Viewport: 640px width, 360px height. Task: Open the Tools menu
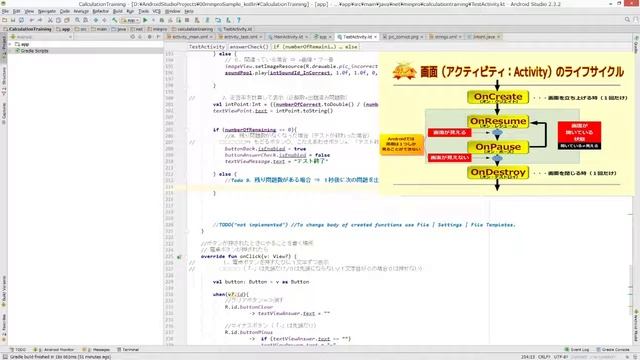pos(143,11)
